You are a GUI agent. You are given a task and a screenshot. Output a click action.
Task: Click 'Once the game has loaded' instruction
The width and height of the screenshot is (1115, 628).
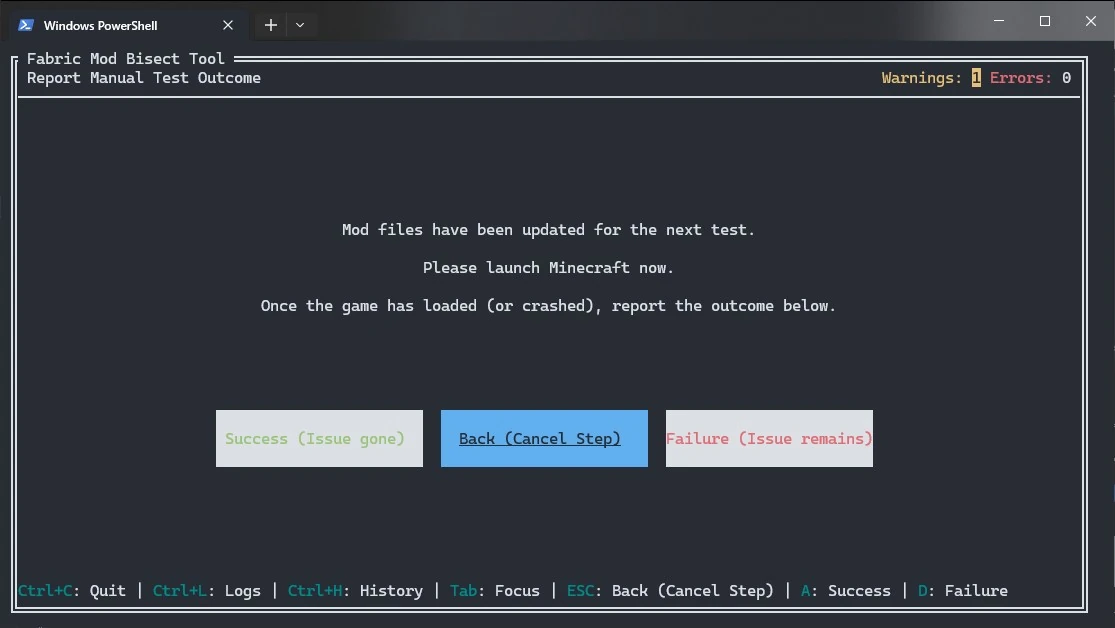[x=548, y=306]
